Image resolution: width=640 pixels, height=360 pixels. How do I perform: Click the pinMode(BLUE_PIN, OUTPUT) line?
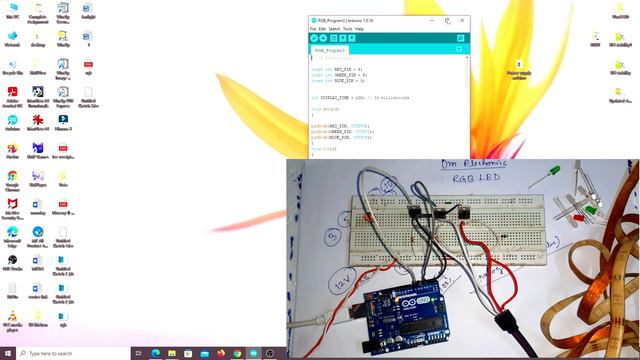tap(342, 138)
